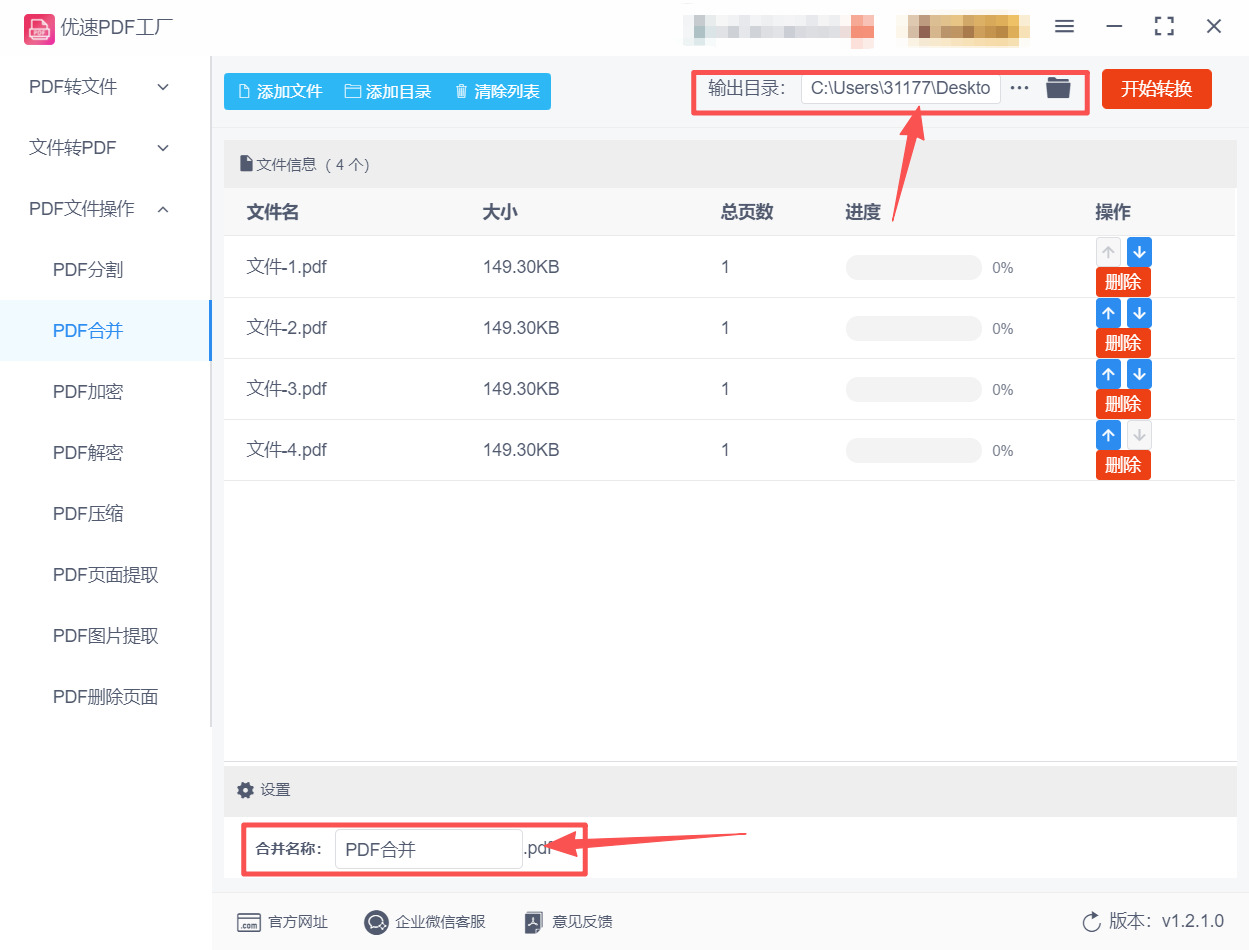Click the 总页数 column header
This screenshot has height=950, width=1249.
coord(747,212)
